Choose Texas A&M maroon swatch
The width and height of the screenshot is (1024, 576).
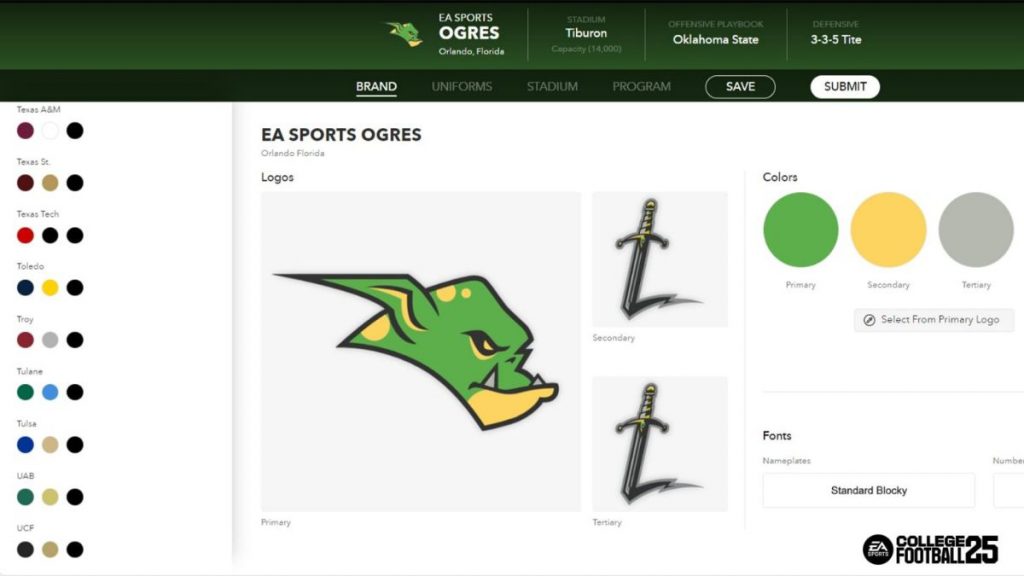click(25, 131)
